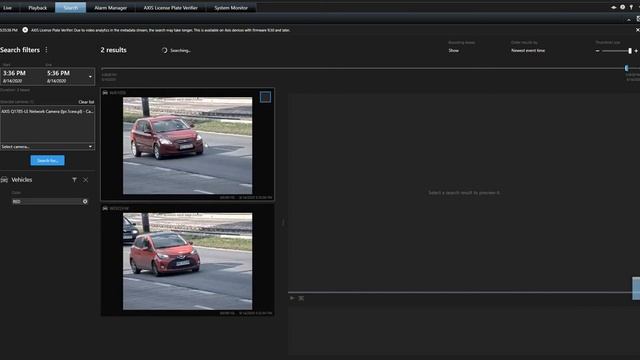Collapse the top toolbar with chevron

[x=629, y=20]
